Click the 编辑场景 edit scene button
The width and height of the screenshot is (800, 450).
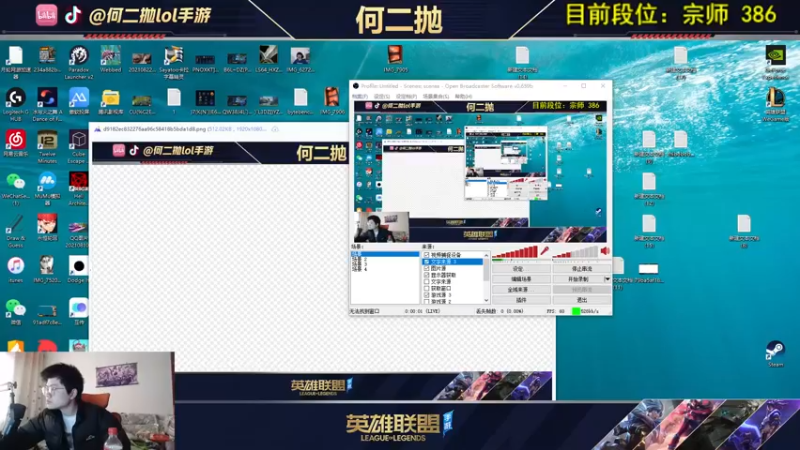coord(521,279)
